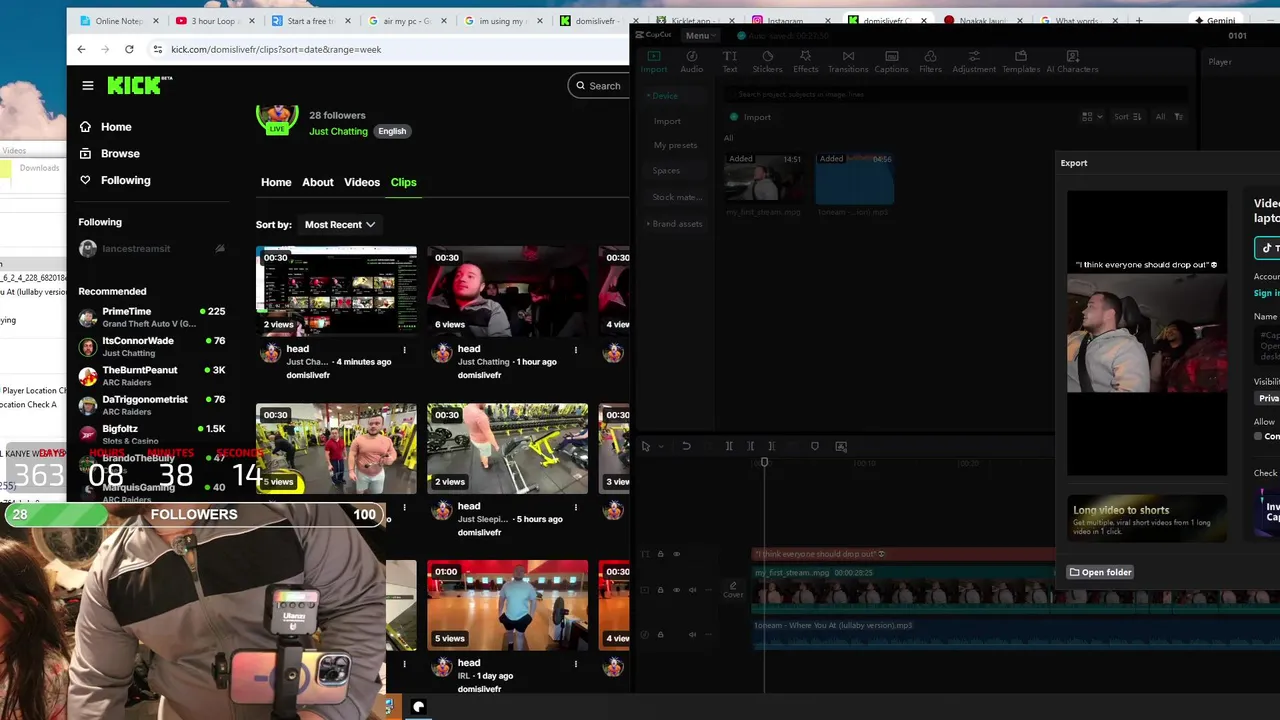Switch to the channel Videos tab
This screenshot has width=1280, height=720.
[362, 182]
